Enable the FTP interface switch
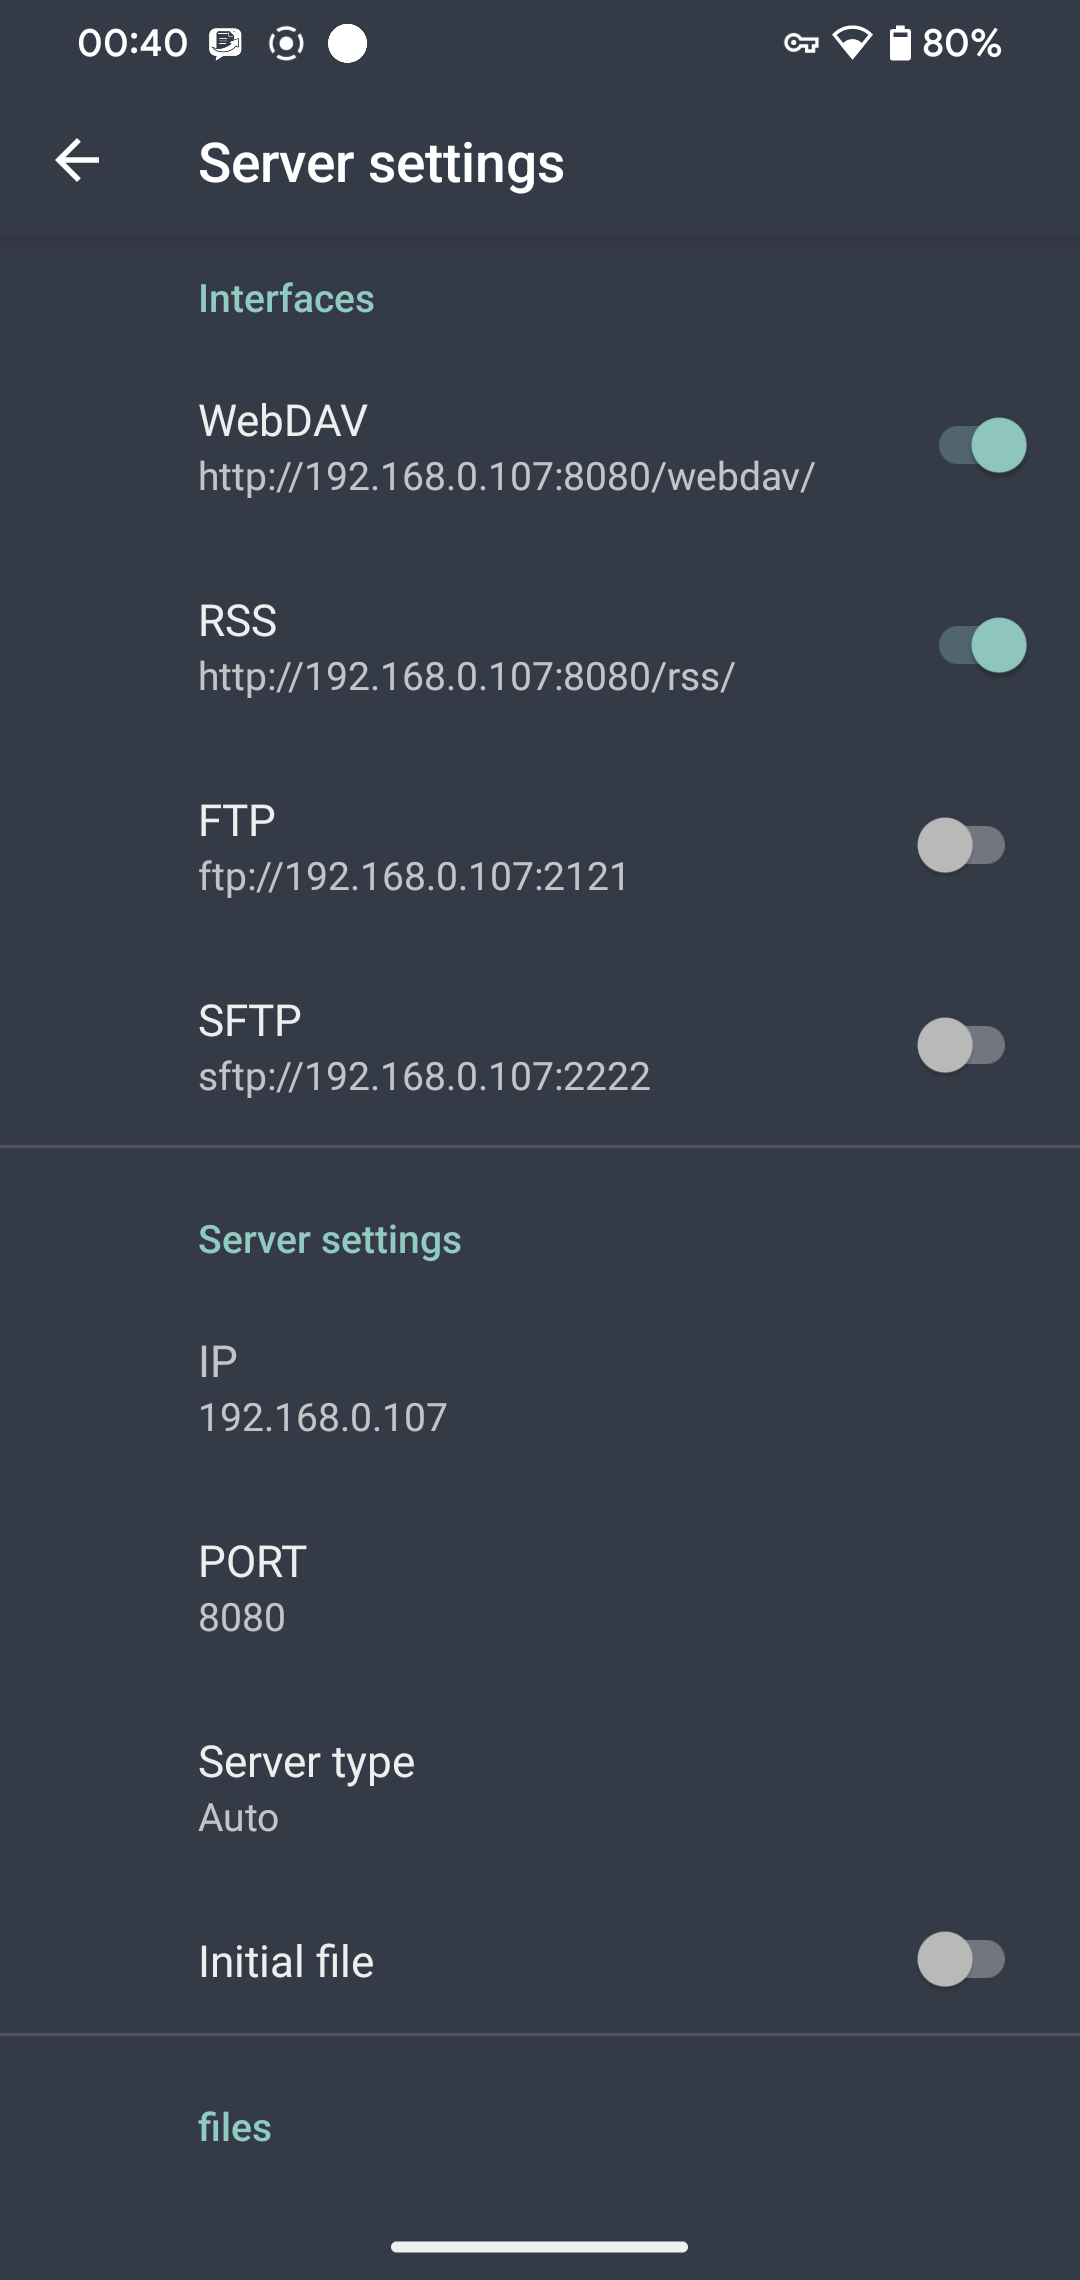1080x2280 pixels. (x=961, y=846)
